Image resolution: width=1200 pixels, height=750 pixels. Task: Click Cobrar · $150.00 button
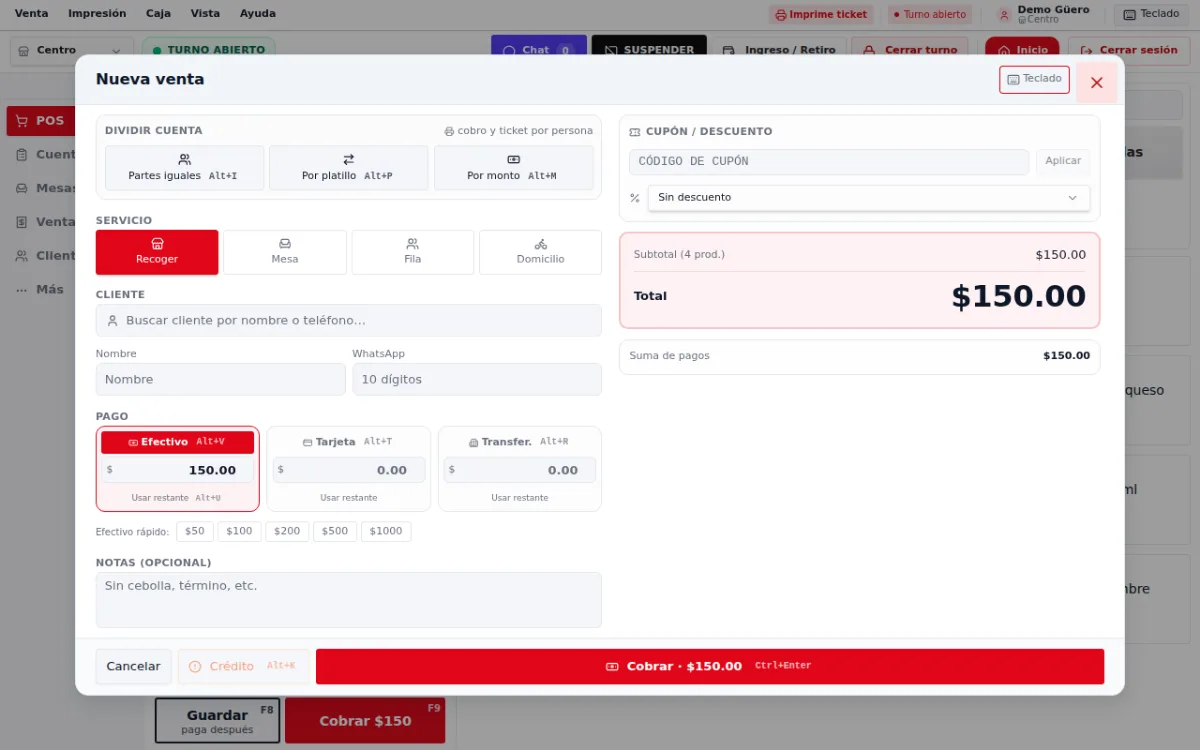point(710,667)
